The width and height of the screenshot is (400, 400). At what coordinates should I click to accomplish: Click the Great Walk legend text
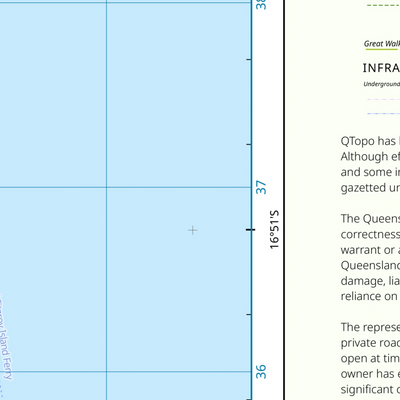(382, 44)
